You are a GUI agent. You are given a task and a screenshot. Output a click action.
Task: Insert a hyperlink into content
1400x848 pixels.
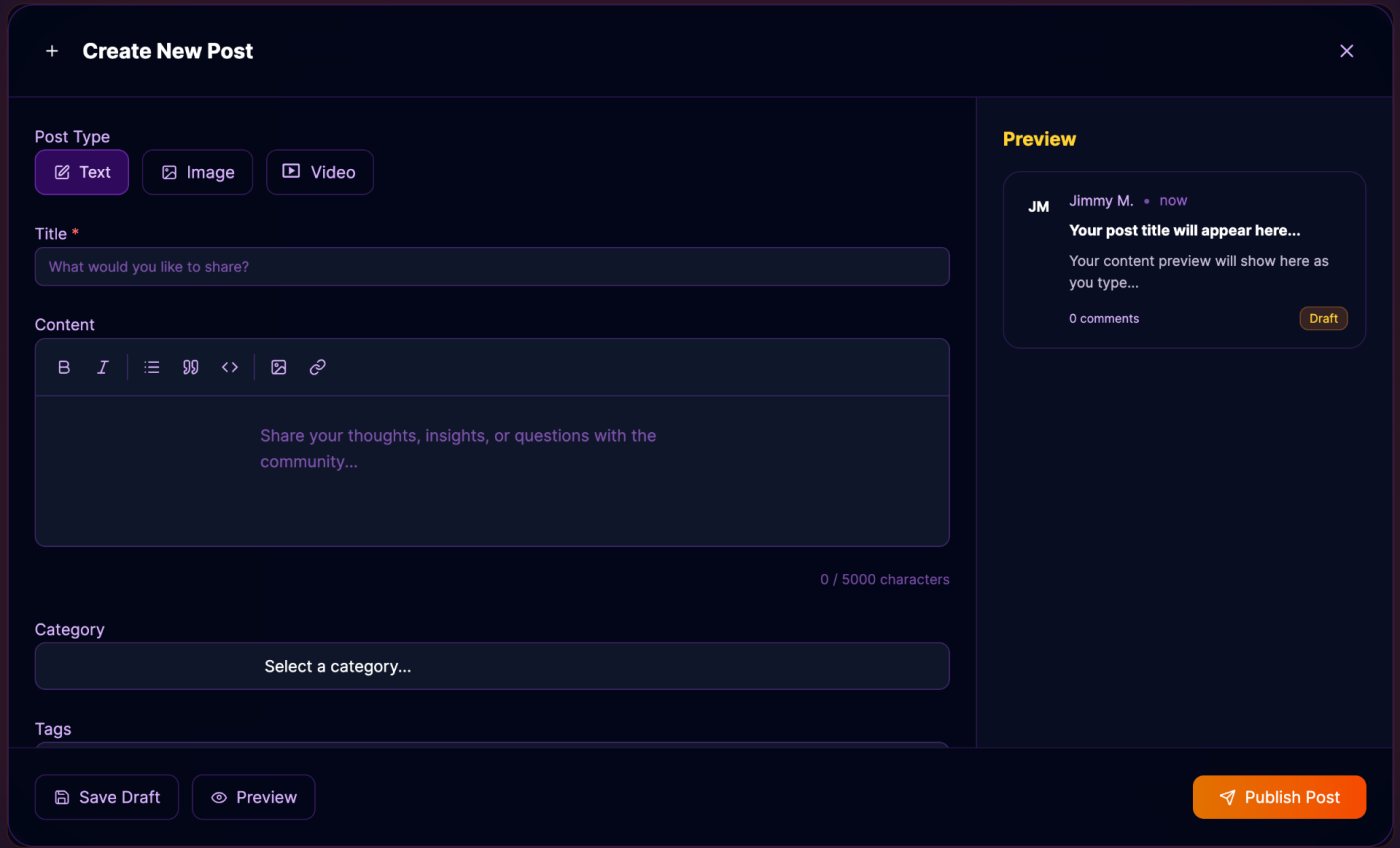[318, 367]
